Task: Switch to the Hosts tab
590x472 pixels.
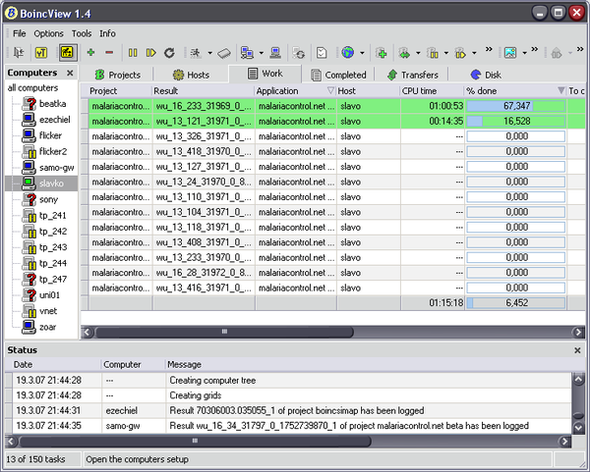Action: pos(191,75)
